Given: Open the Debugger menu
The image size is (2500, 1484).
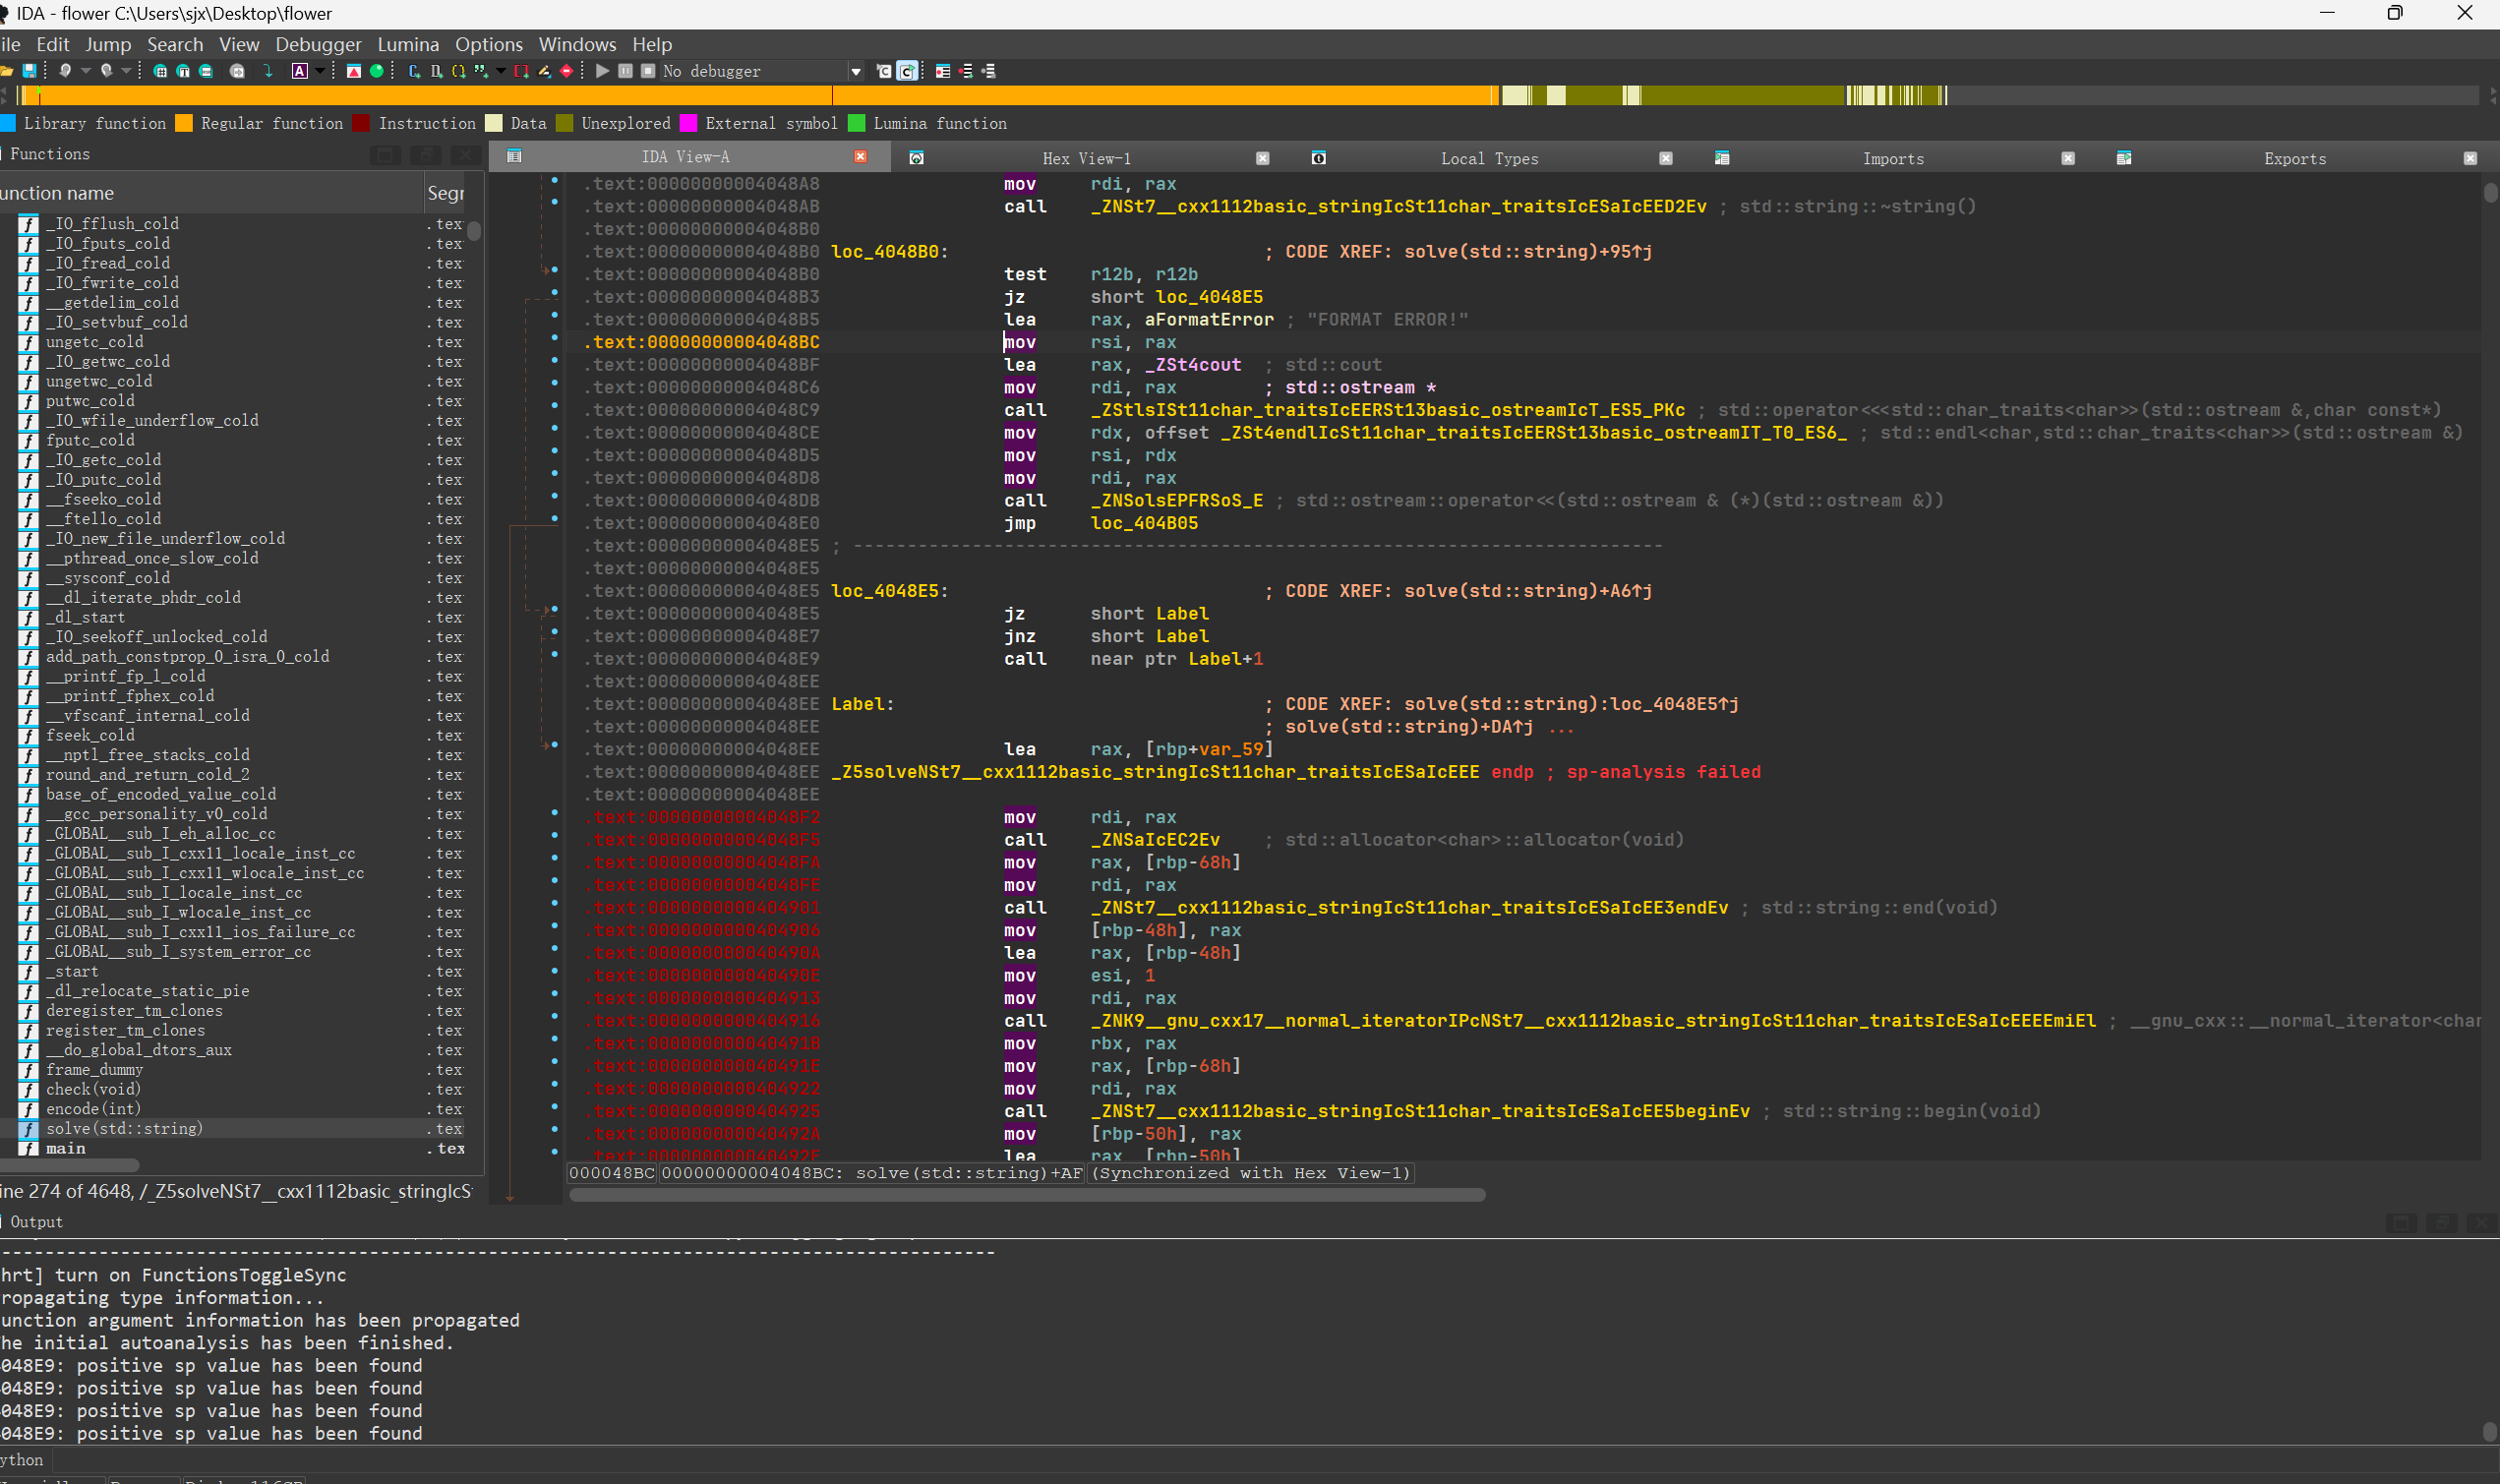Looking at the screenshot, I should [318, 44].
